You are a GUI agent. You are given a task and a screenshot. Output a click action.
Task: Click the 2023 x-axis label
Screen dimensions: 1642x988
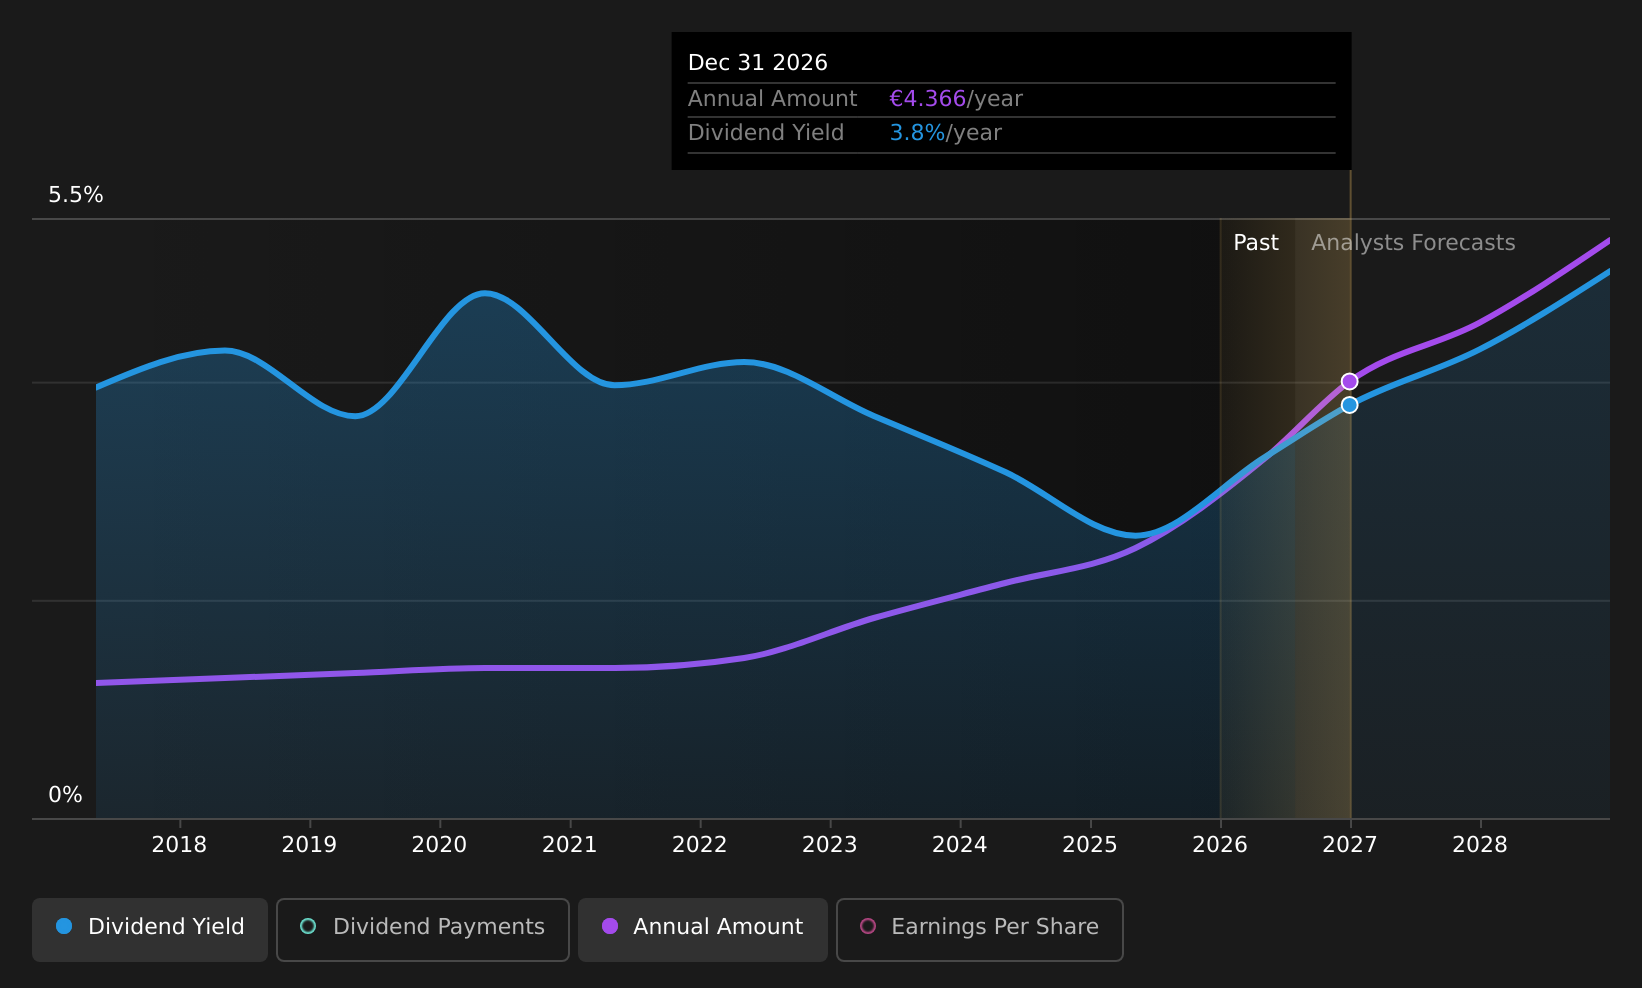[830, 845]
